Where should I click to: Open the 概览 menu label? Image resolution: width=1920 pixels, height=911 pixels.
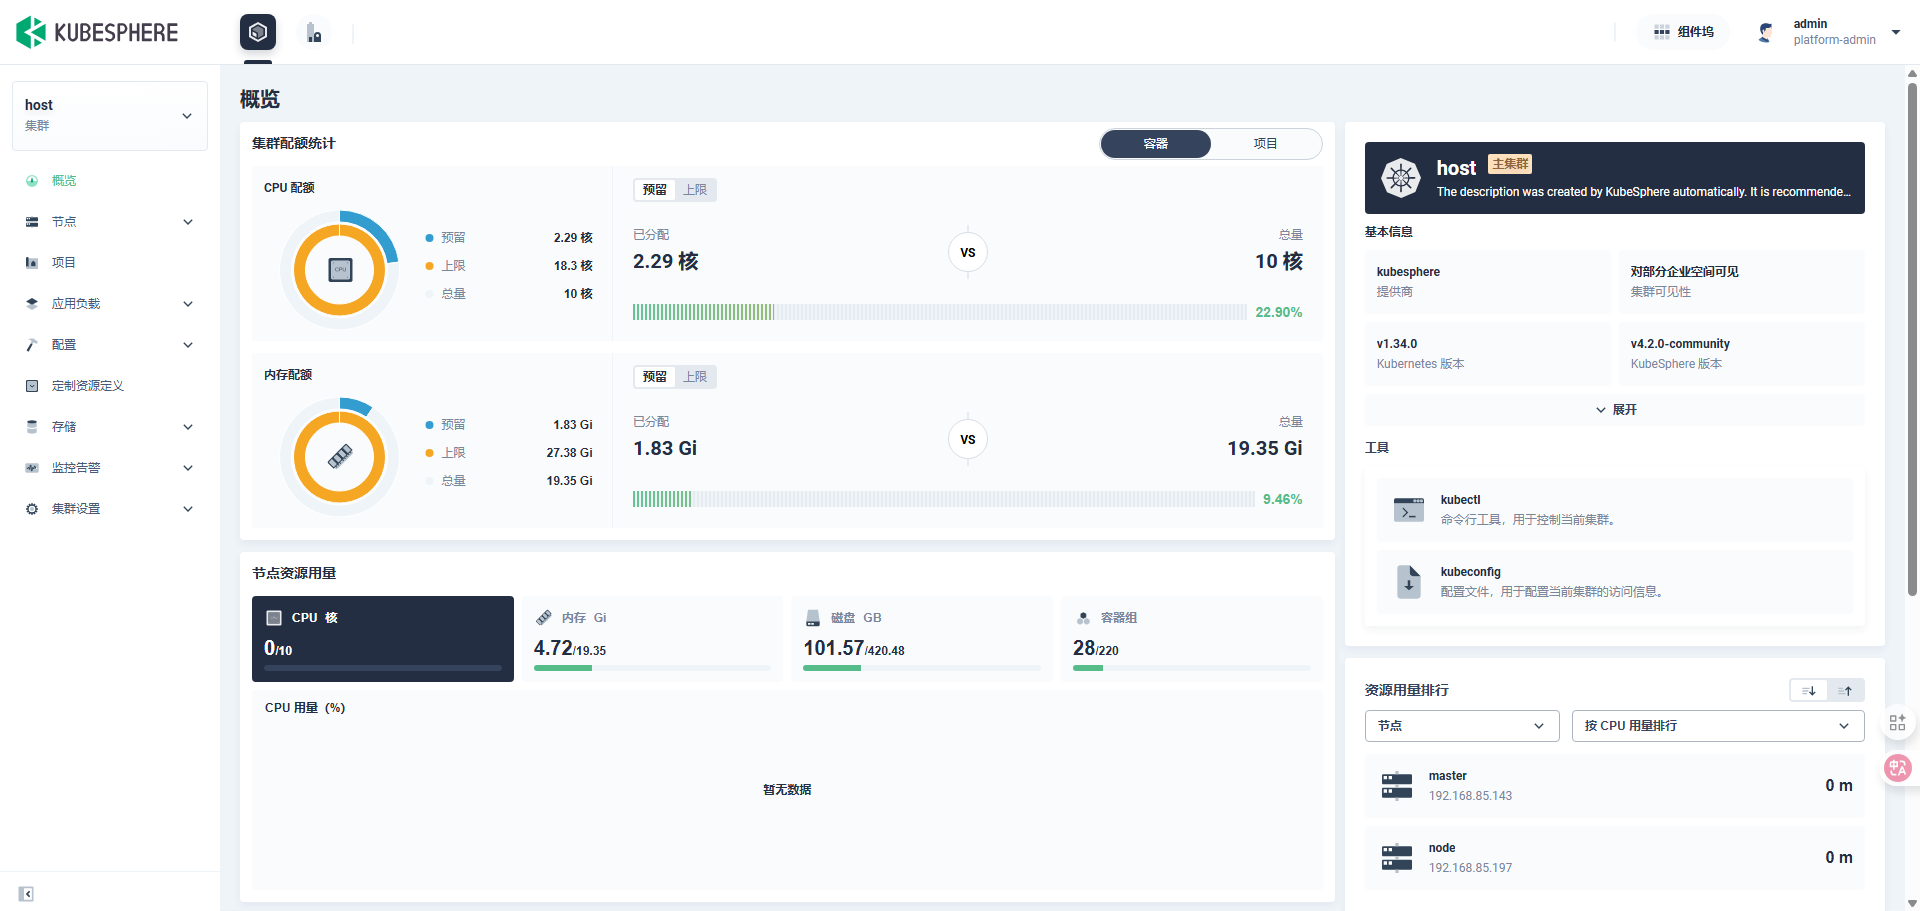coord(64,181)
